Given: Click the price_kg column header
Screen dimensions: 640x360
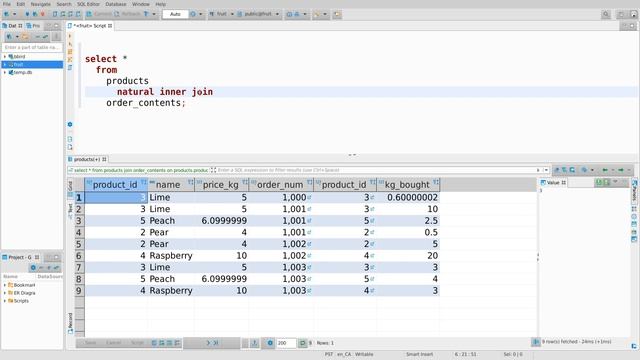Looking at the screenshot, I should click(x=221, y=185).
